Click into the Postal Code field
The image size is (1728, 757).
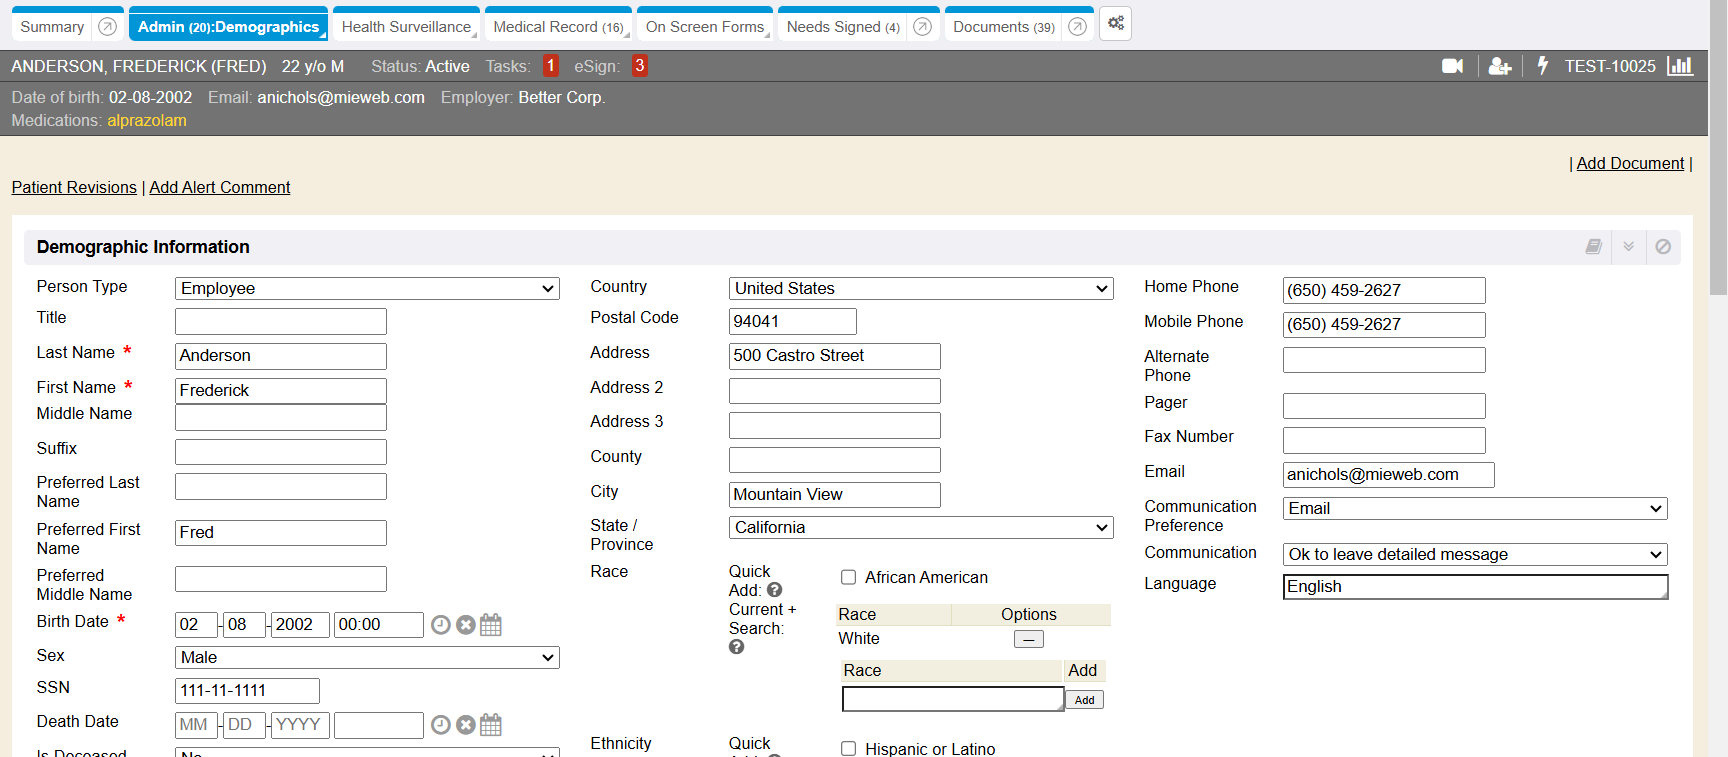pyautogui.click(x=792, y=322)
